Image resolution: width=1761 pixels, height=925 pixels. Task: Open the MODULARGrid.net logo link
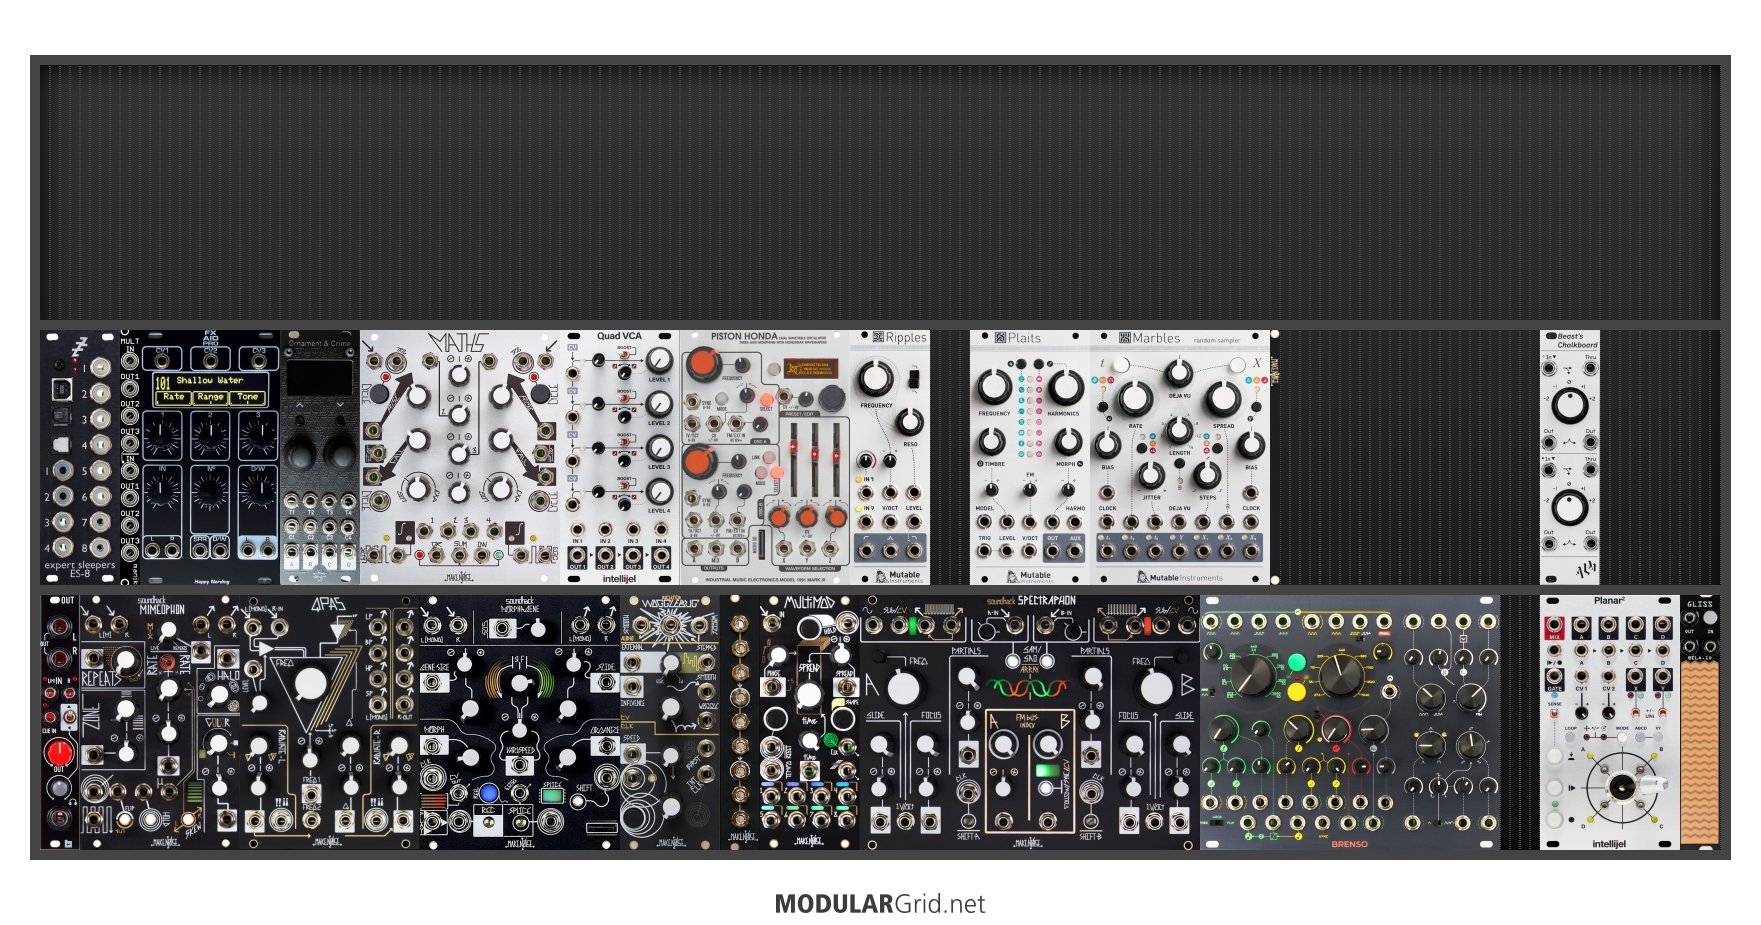880,904
